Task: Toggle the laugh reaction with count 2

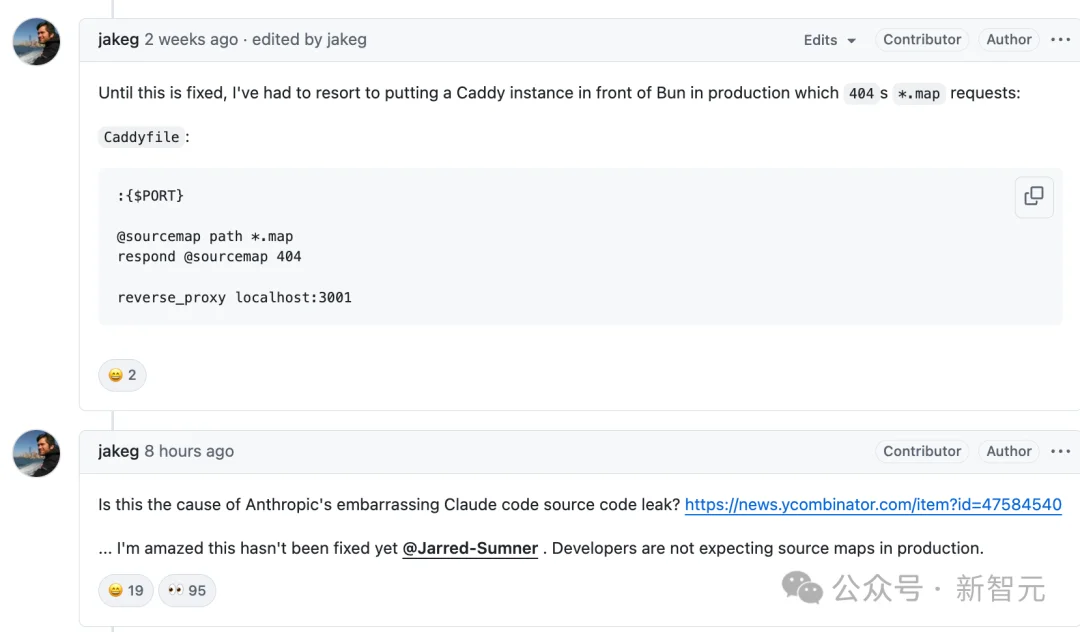Action: coord(122,375)
